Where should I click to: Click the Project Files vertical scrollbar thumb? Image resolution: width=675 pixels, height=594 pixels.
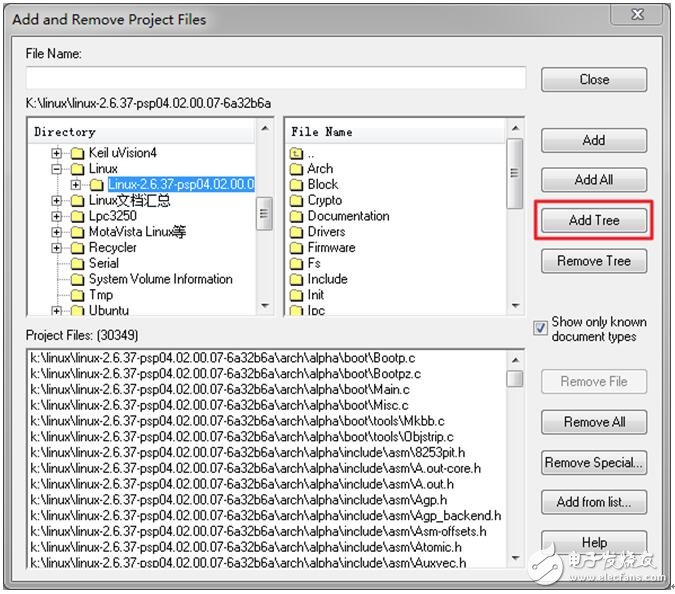[514, 378]
